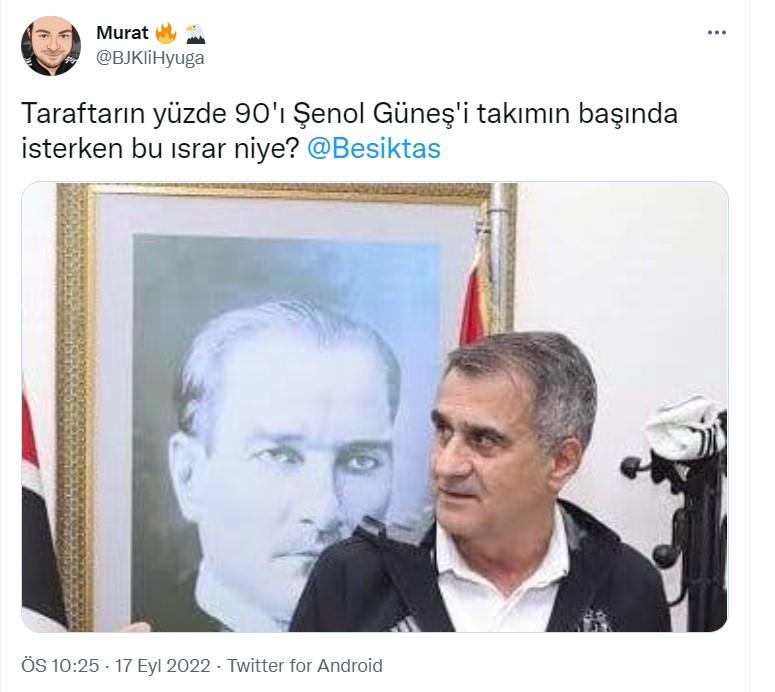Click the 17 Eyl 2022 date
This screenshot has height=692, width=775.
(163, 665)
